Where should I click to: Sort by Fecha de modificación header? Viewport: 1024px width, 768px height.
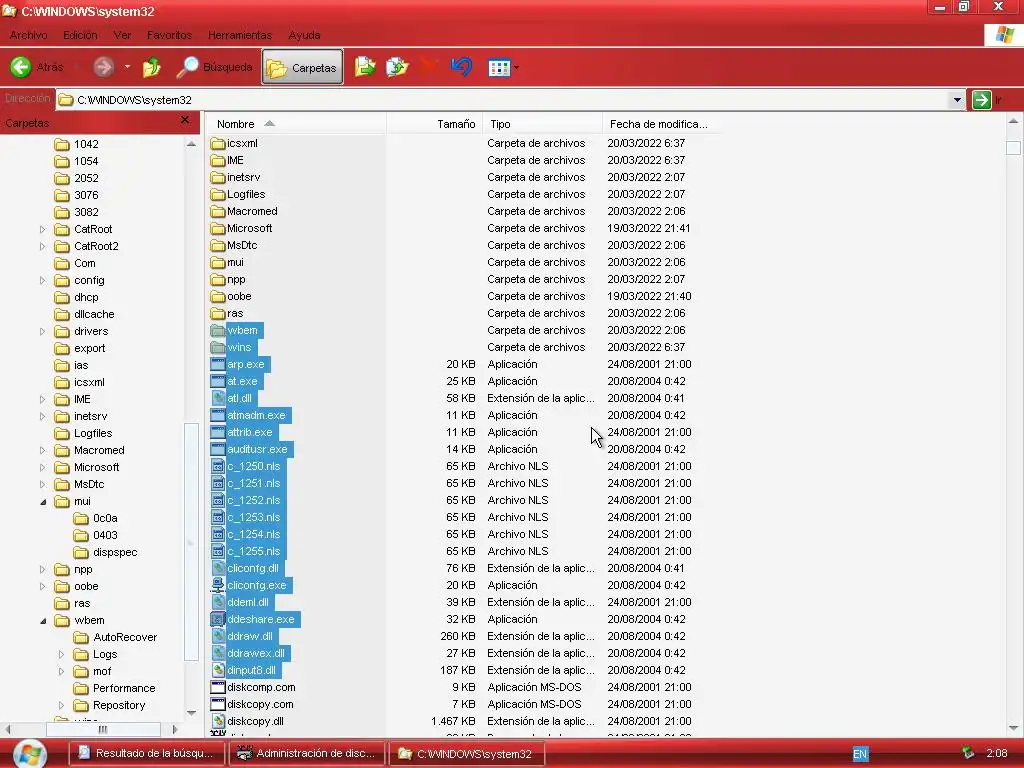pos(662,123)
